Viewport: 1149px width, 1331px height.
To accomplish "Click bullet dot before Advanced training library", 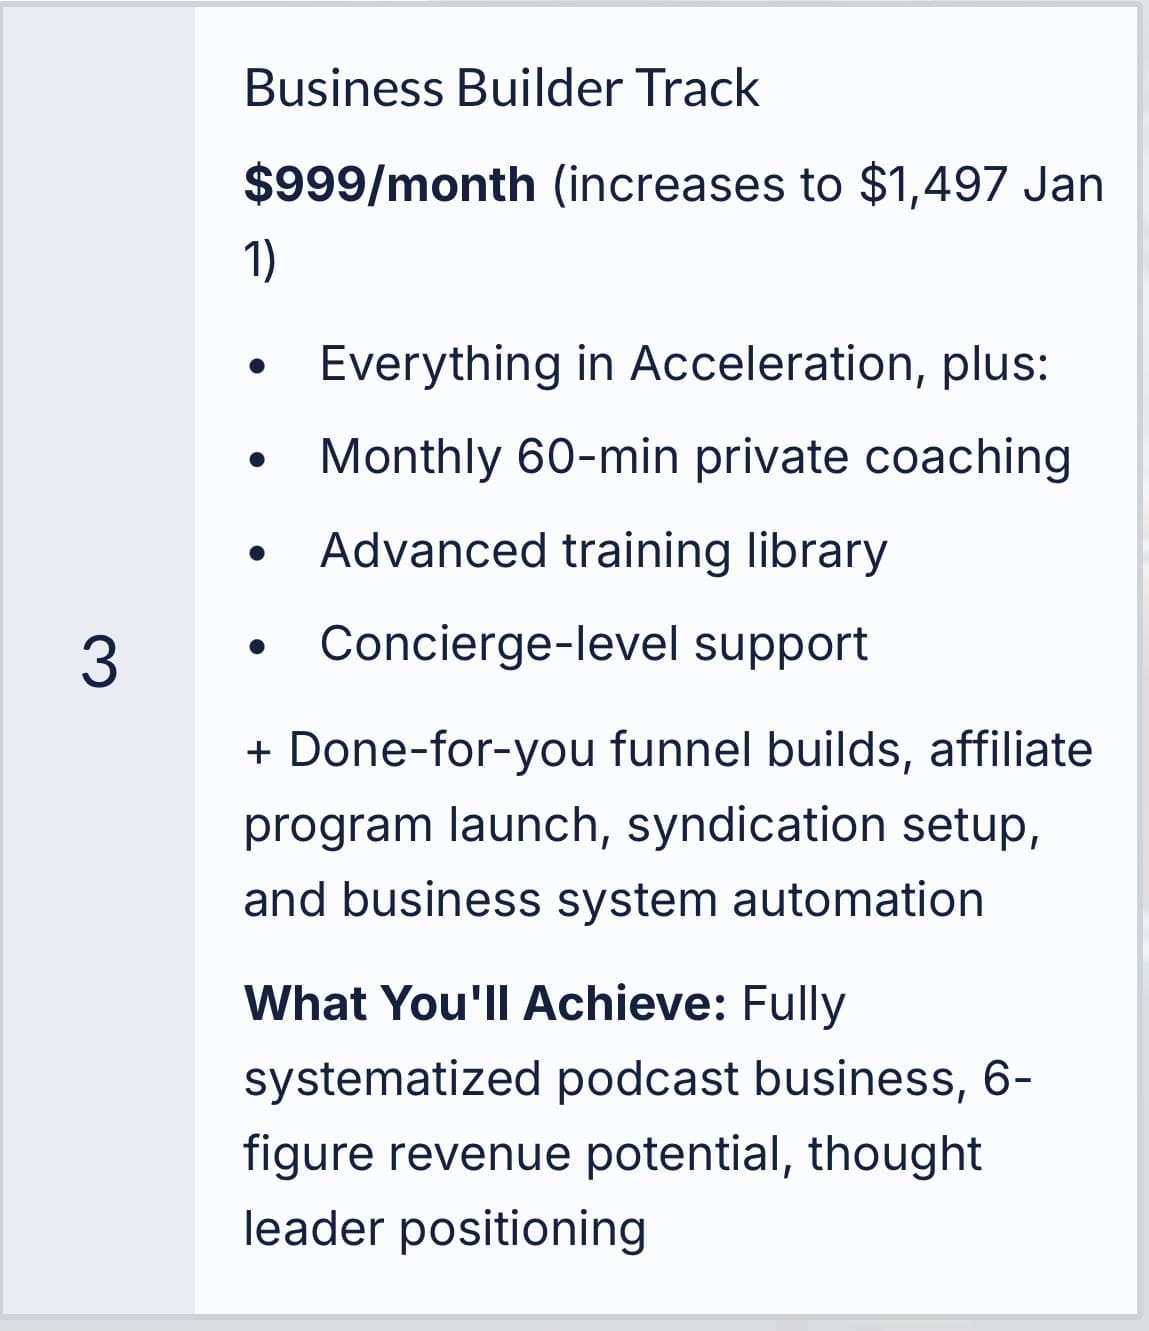I will click(259, 553).
